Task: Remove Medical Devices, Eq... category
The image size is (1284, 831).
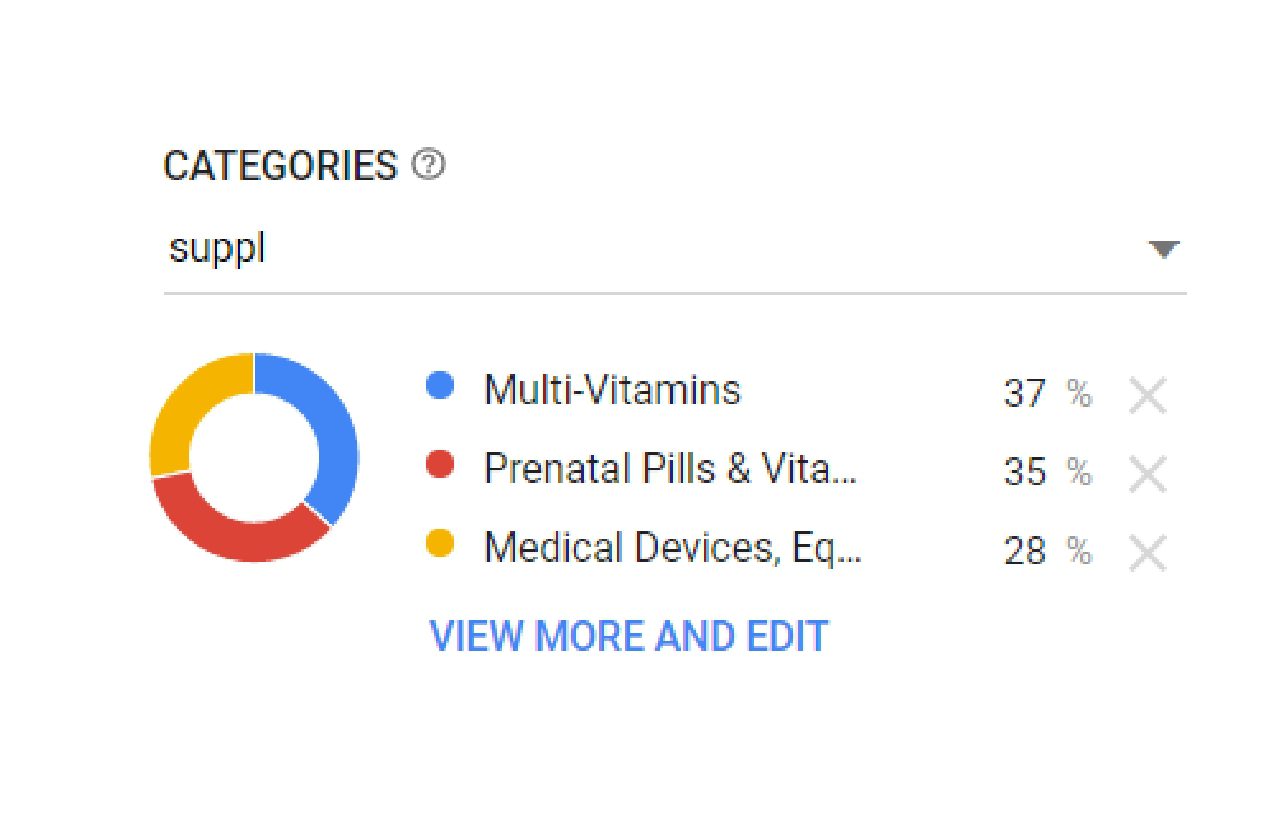Action: click(1147, 553)
